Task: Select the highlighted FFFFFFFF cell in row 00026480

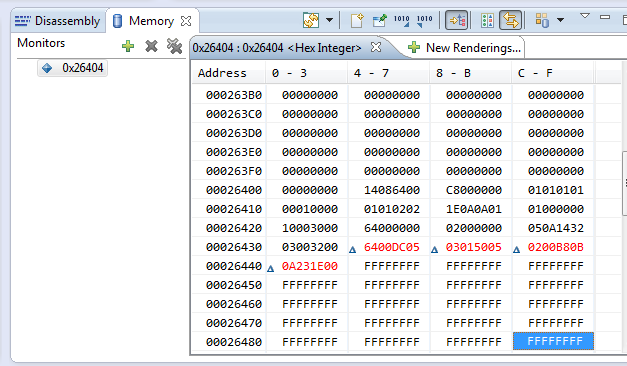Action: click(x=553, y=341)
